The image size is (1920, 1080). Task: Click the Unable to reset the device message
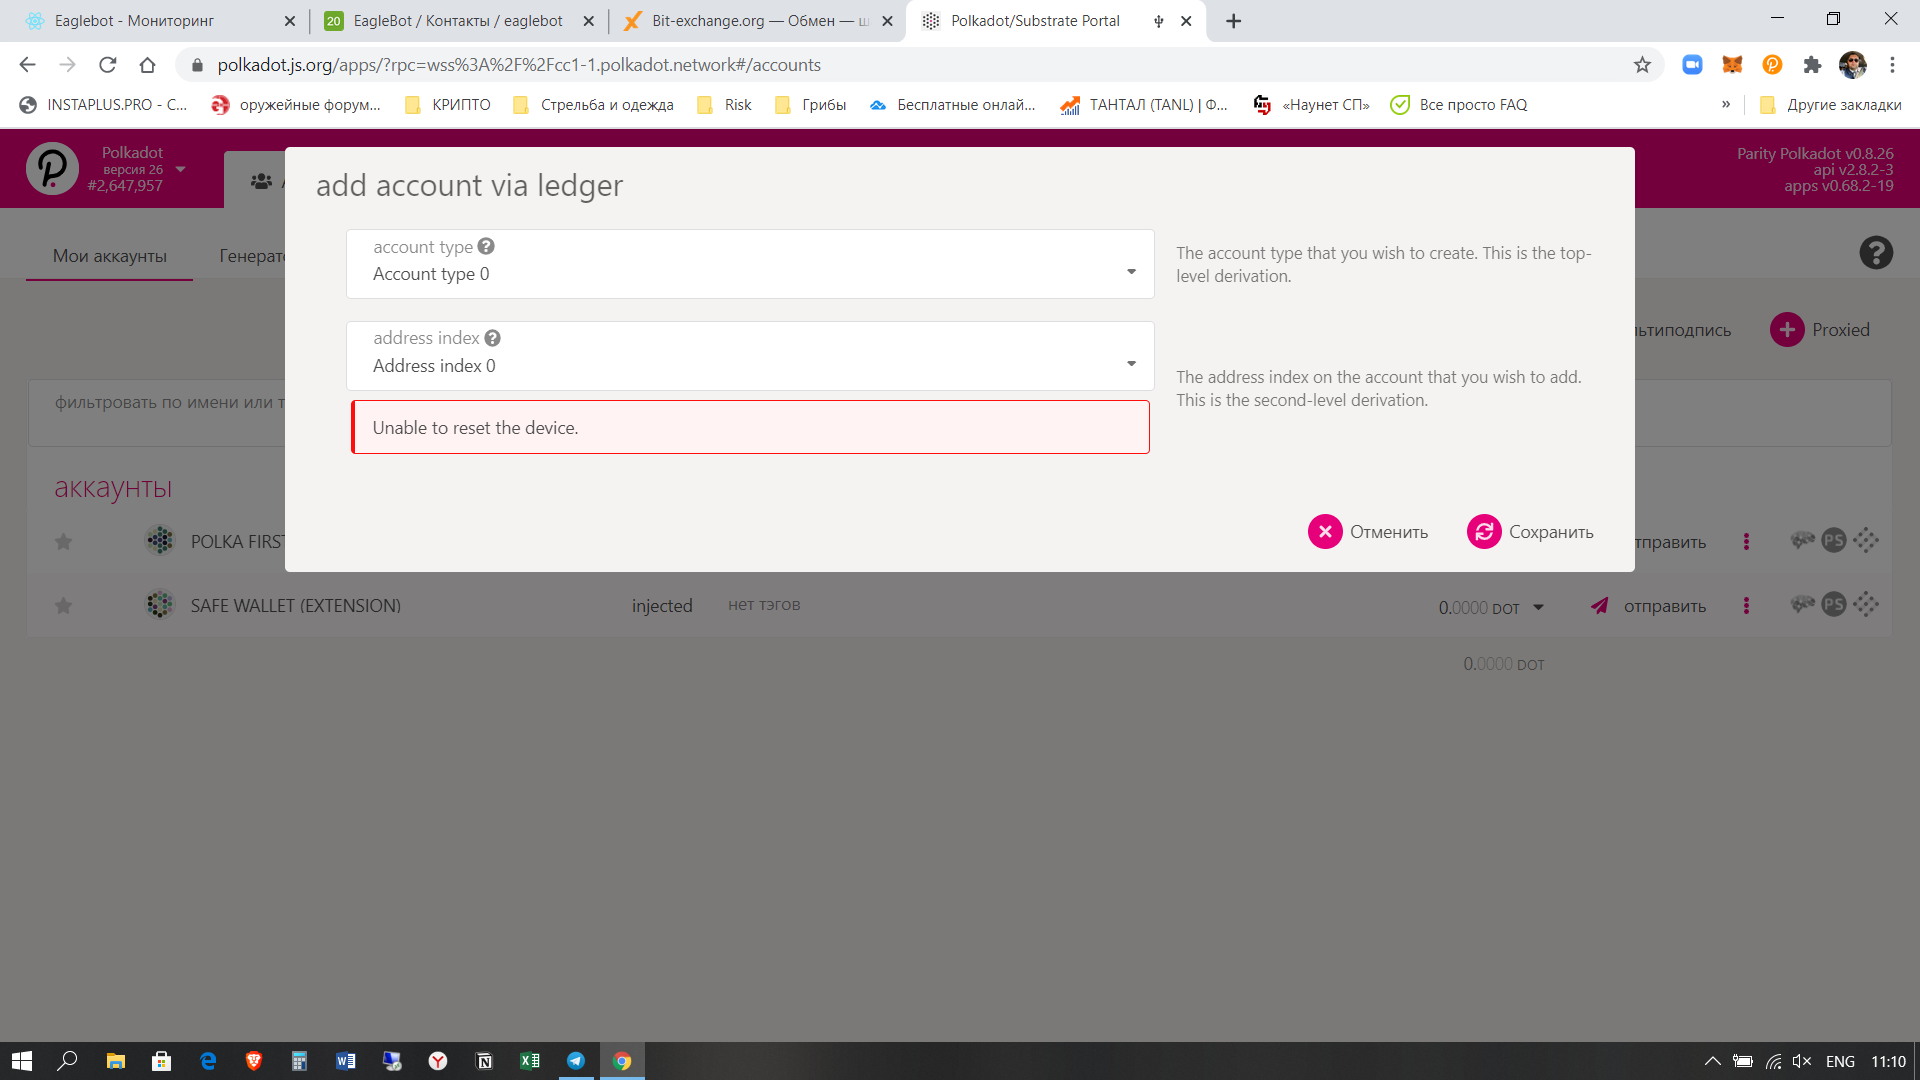[x=750, y=427]
